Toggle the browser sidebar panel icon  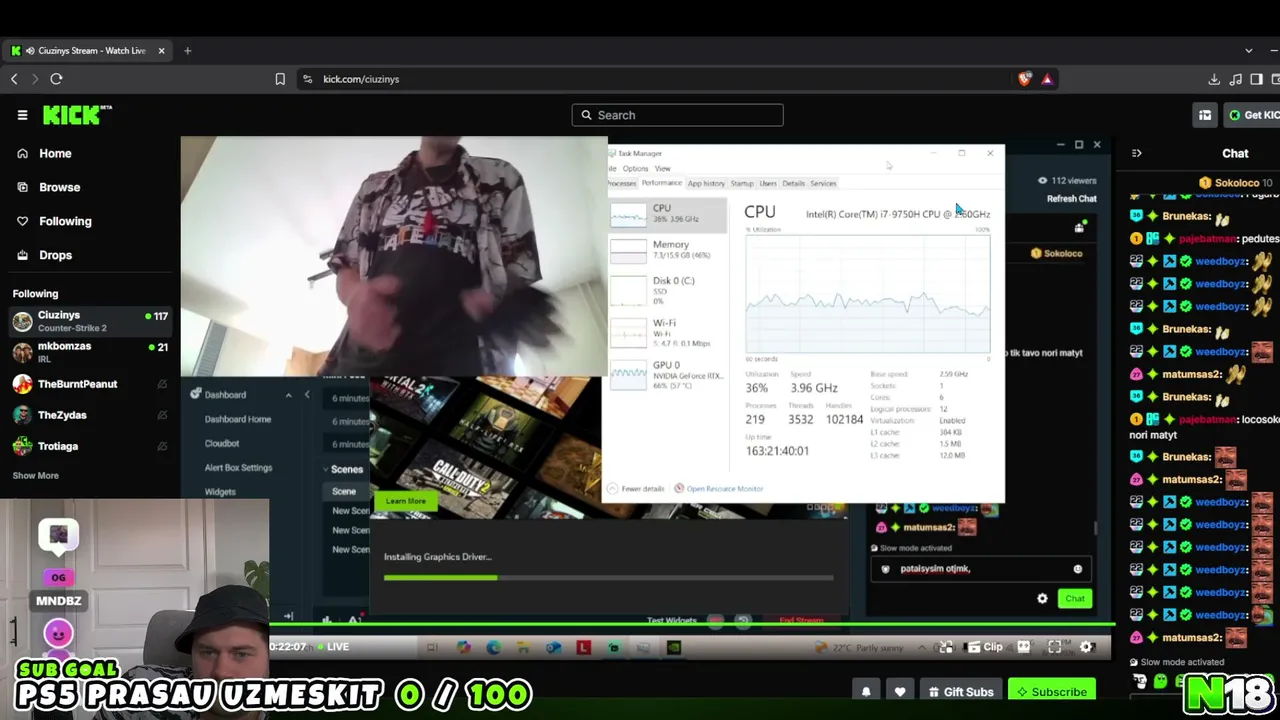click(1257, 79)
